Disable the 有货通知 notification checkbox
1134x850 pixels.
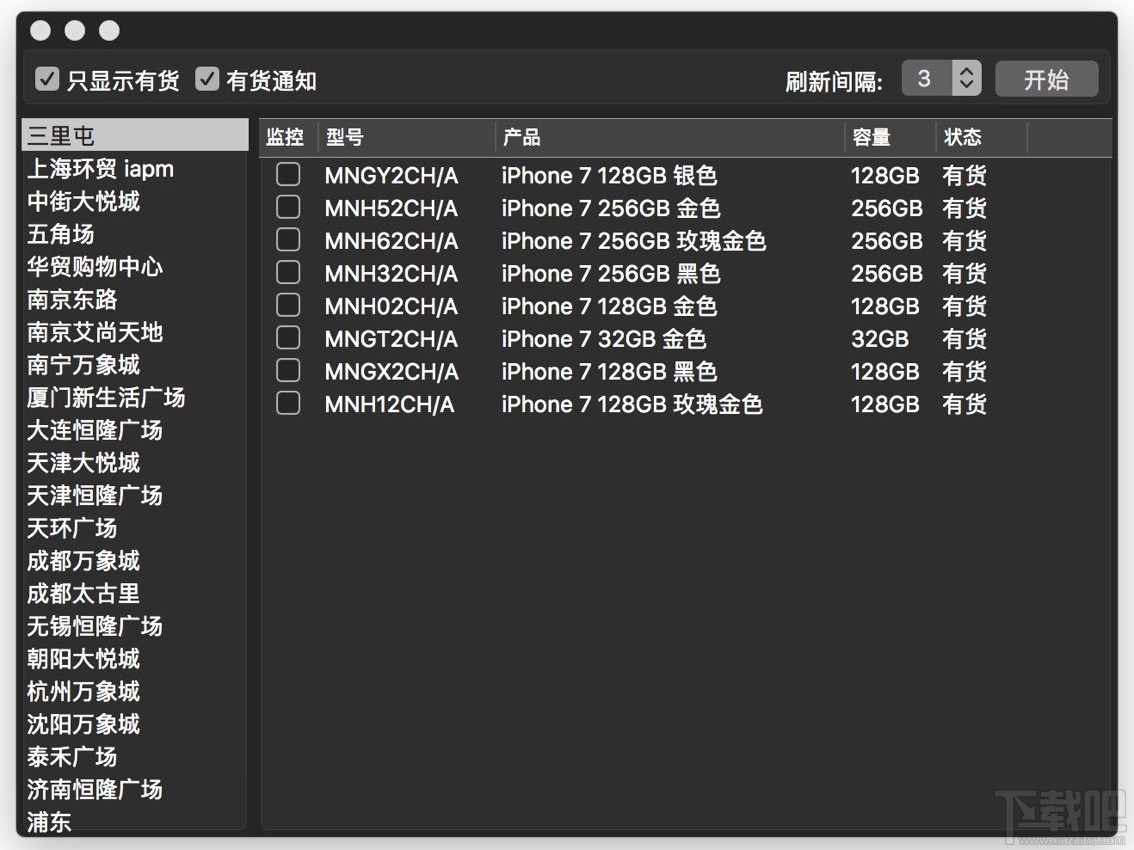coord(207,78)
